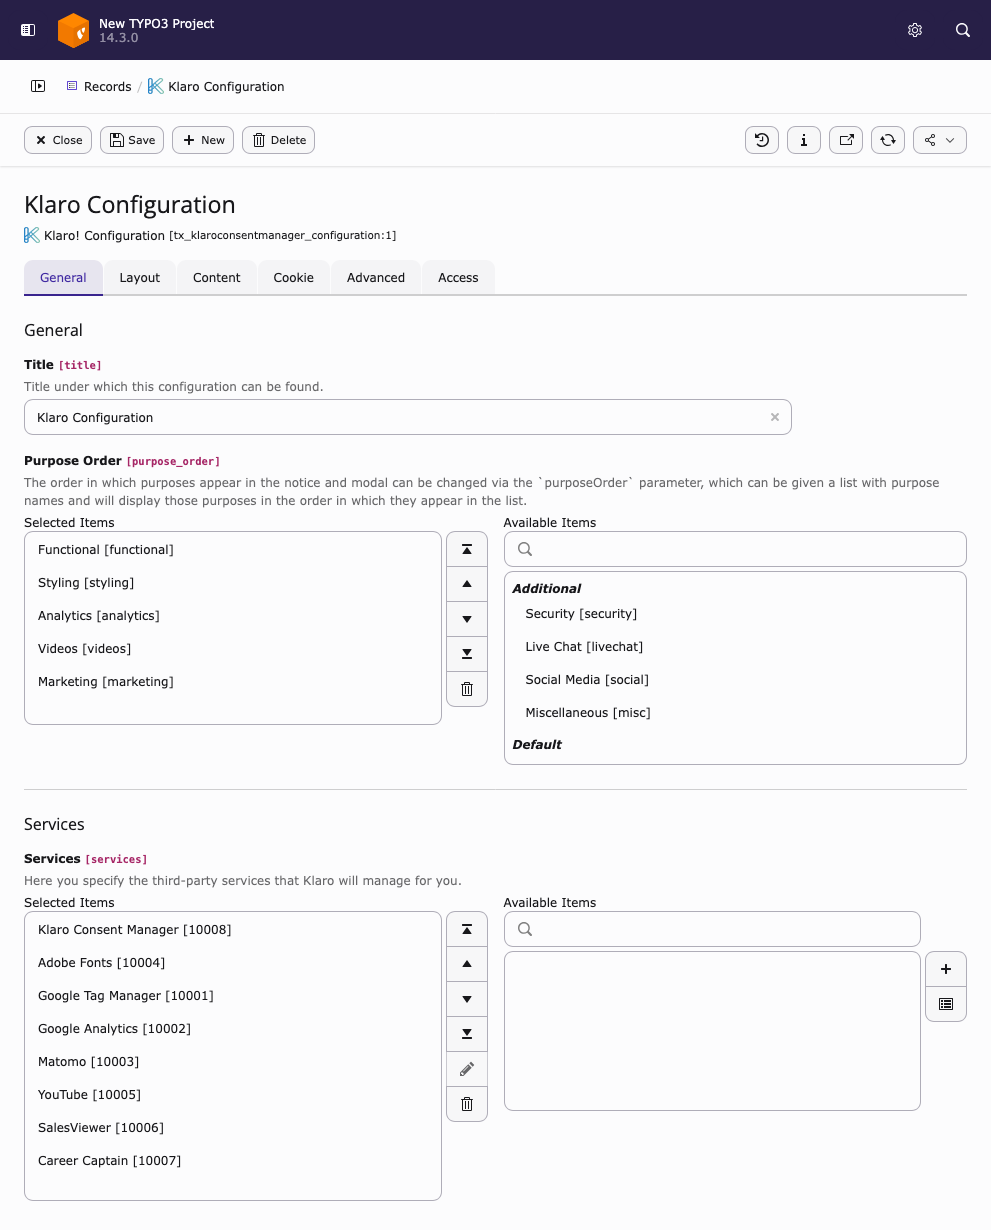
Task: Select 'Adobe Fonts [10004]' service
Action: point(233,962)
